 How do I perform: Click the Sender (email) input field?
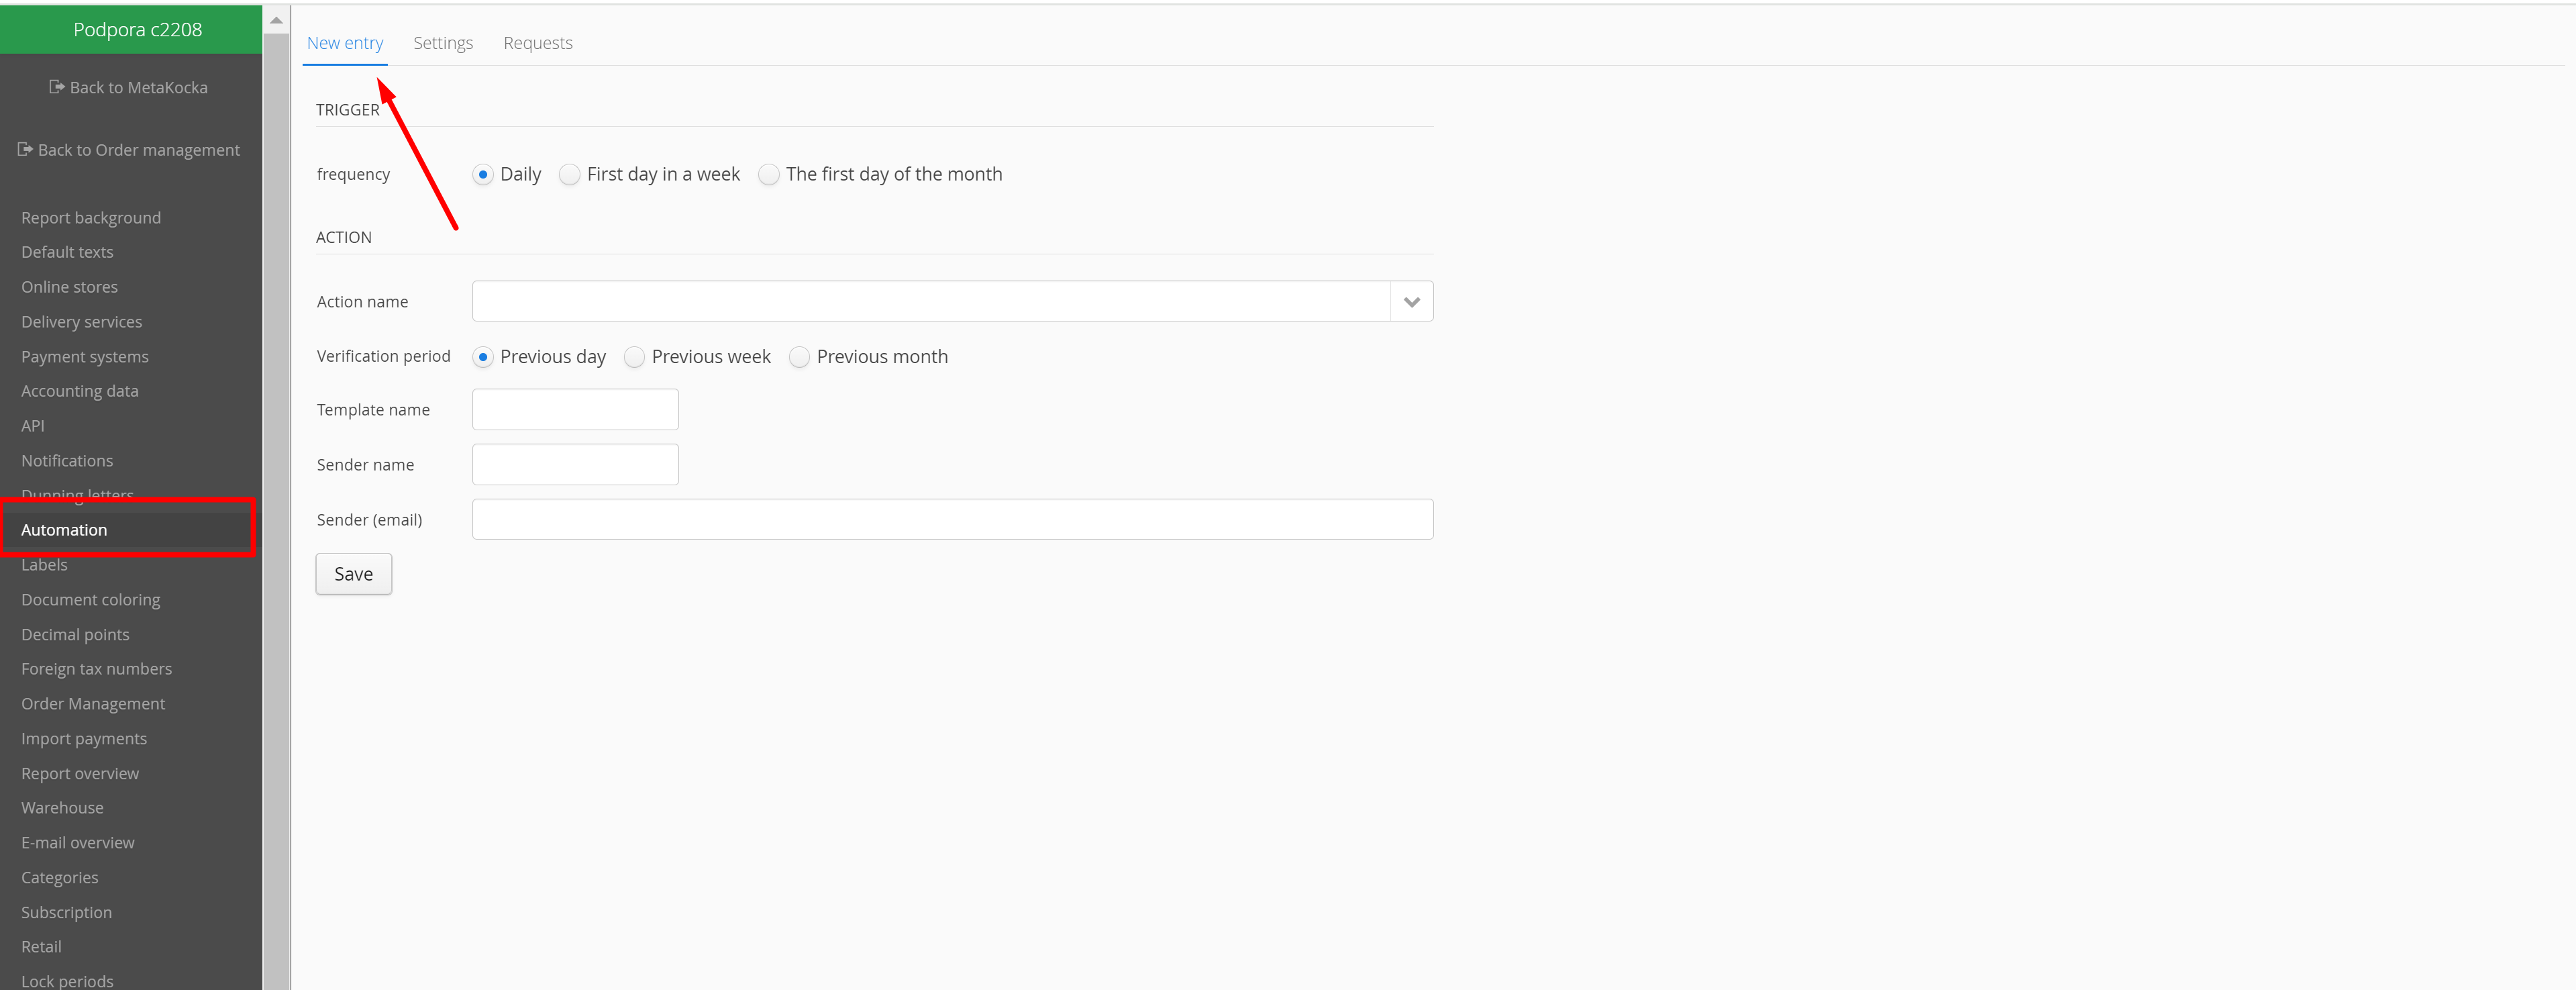tap(952, 520)
